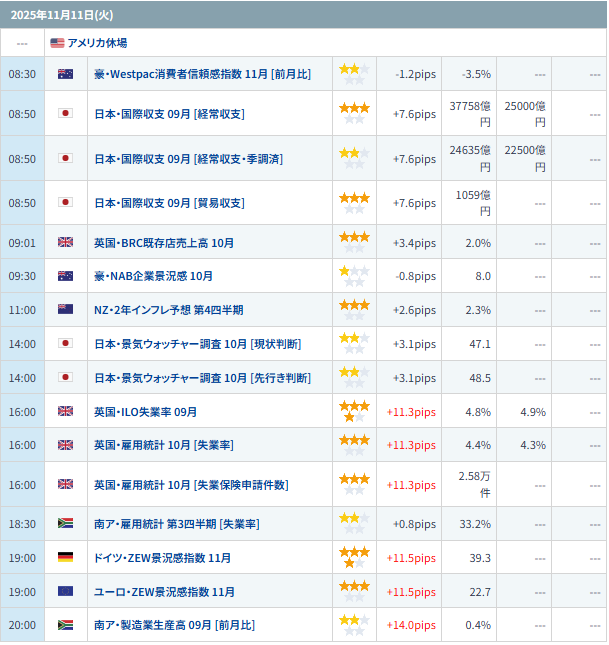Click the +14.0pips value for 南ア・製造業生産高
This screenshot has width=609, height=645.
(x=411, y=625)
